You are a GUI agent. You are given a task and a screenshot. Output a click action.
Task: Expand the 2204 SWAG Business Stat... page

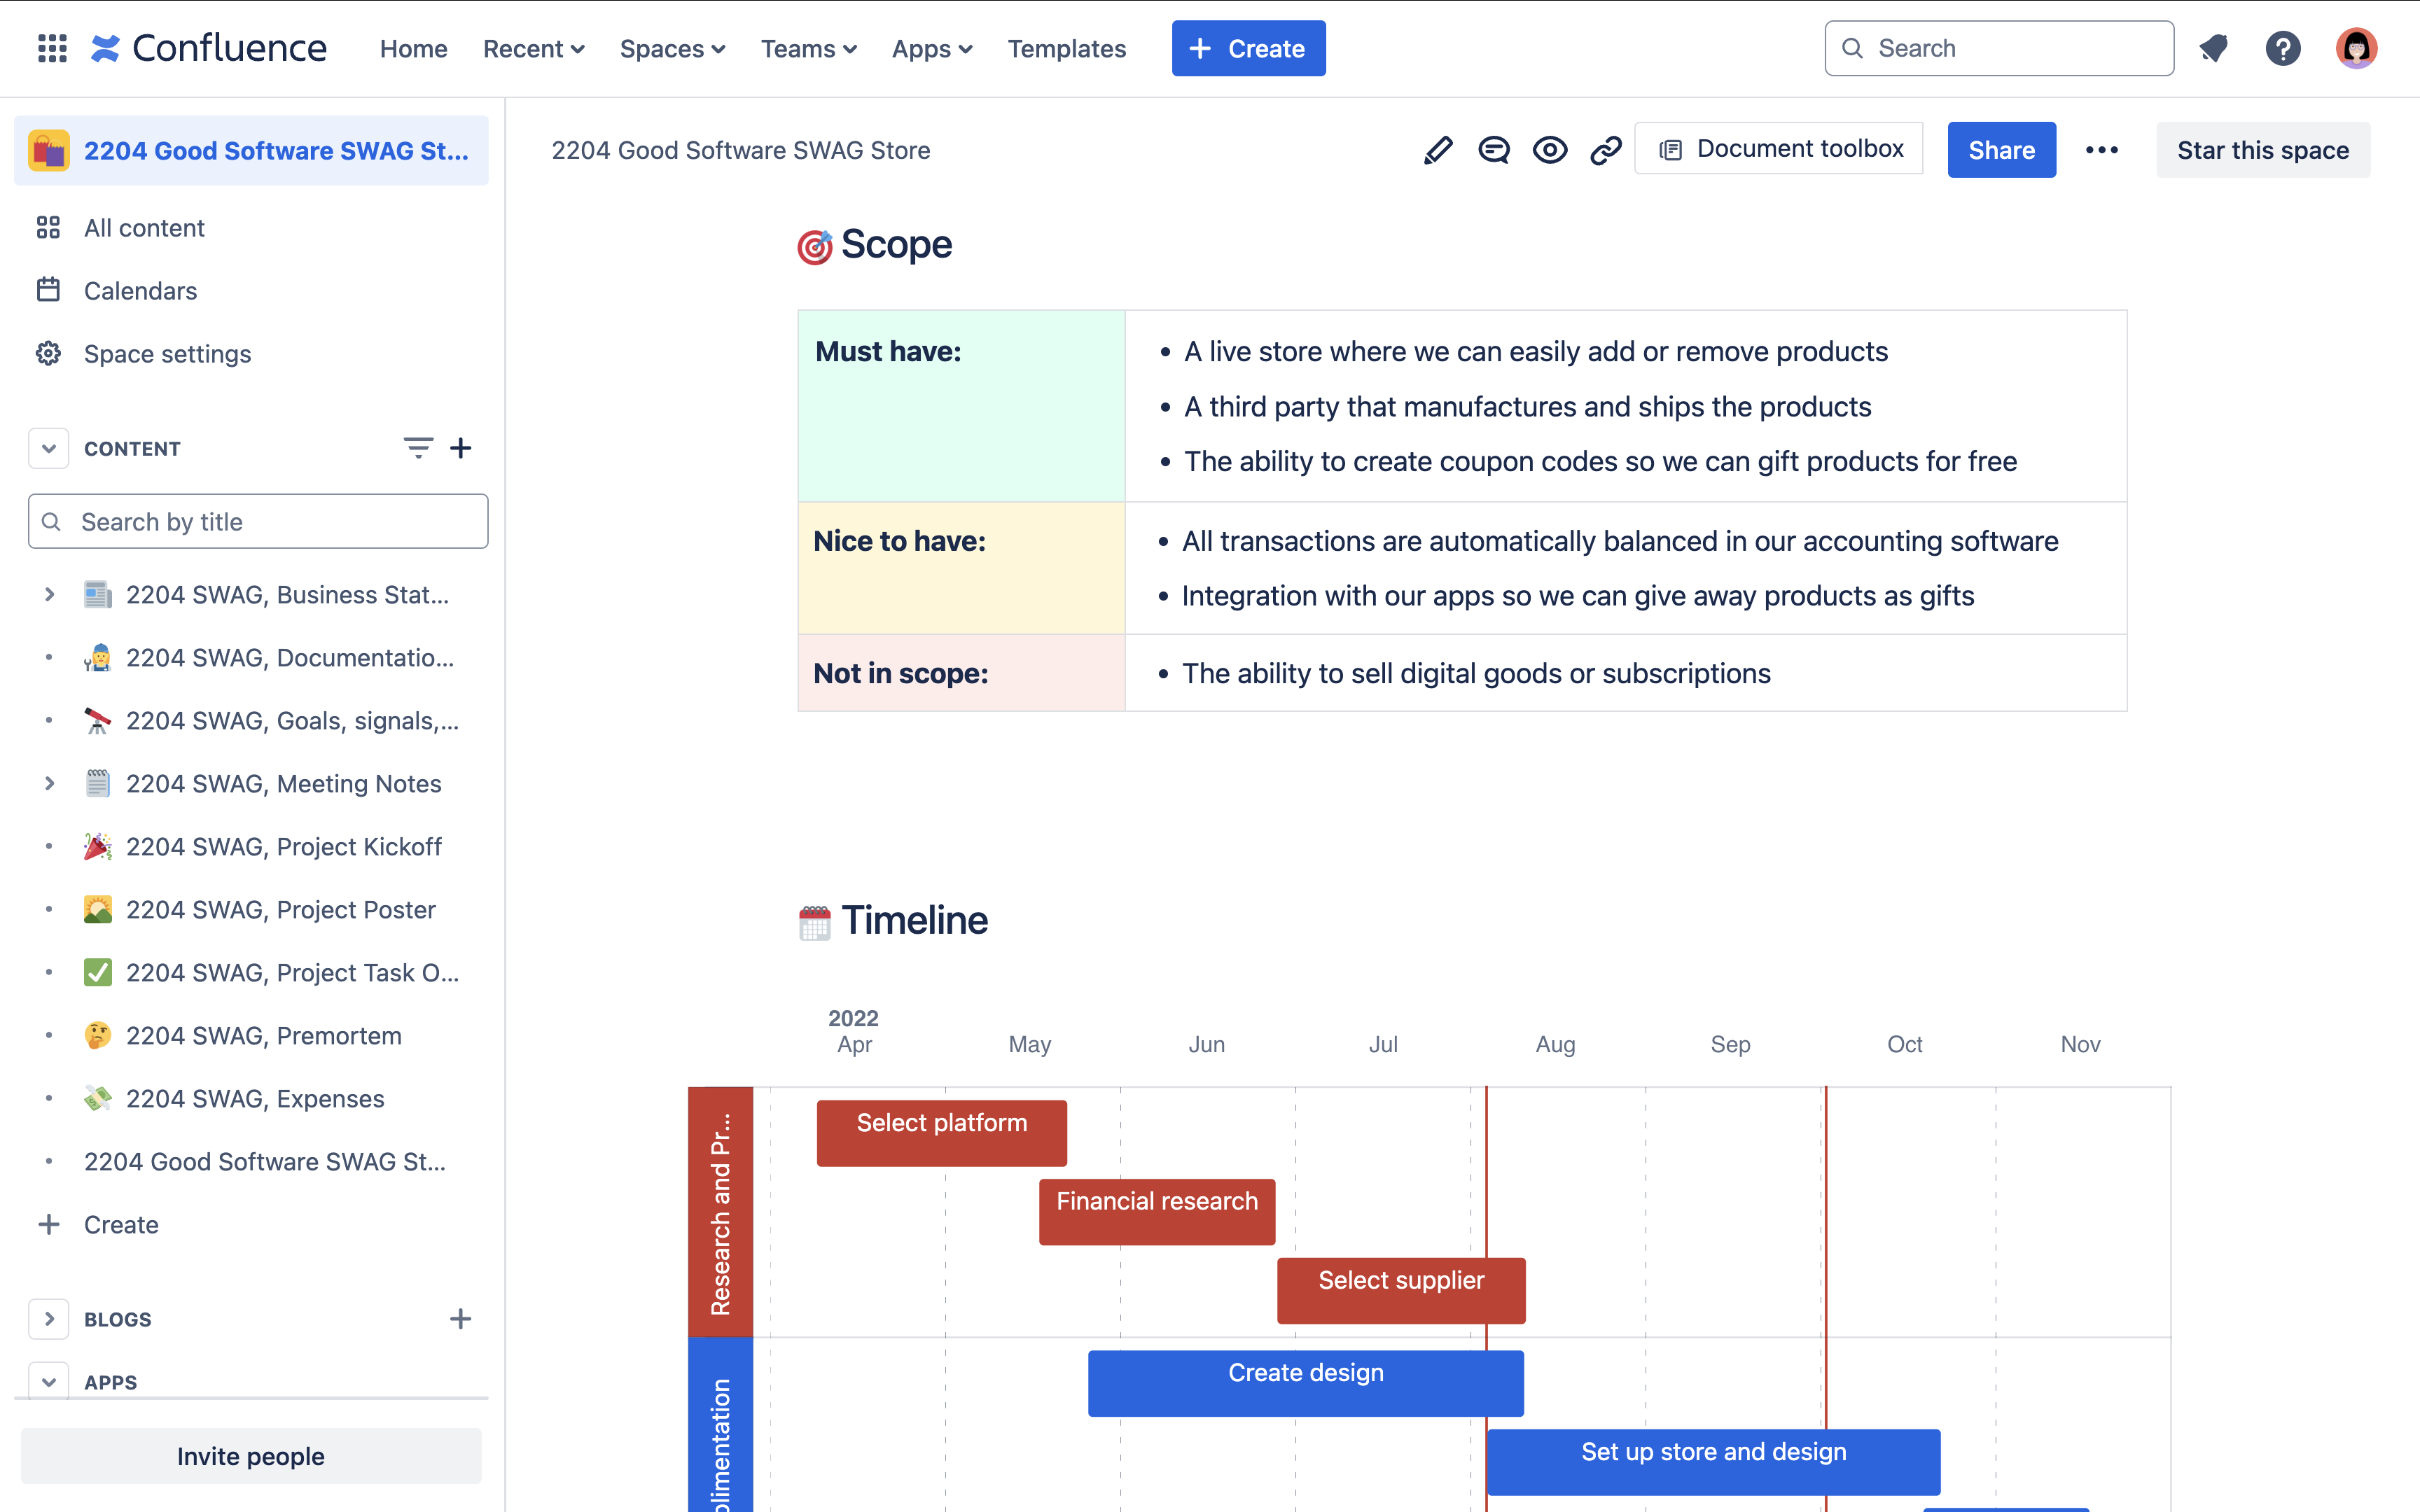coord(47,594)
